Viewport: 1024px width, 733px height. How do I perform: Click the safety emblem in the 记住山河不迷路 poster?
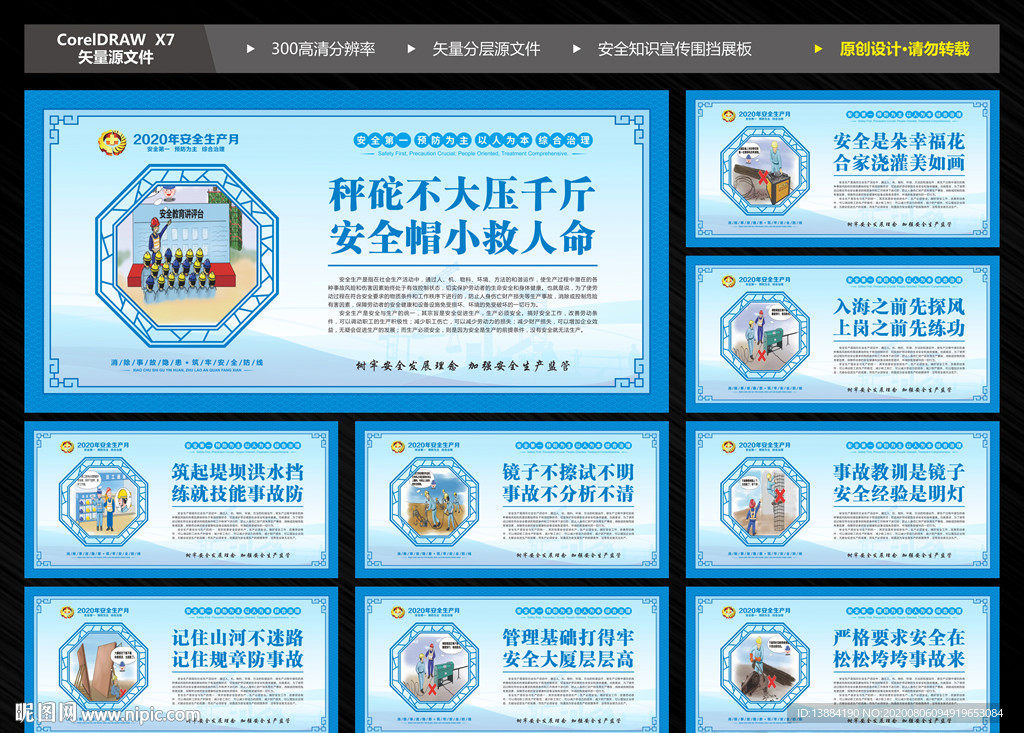[x=67, y=612]
